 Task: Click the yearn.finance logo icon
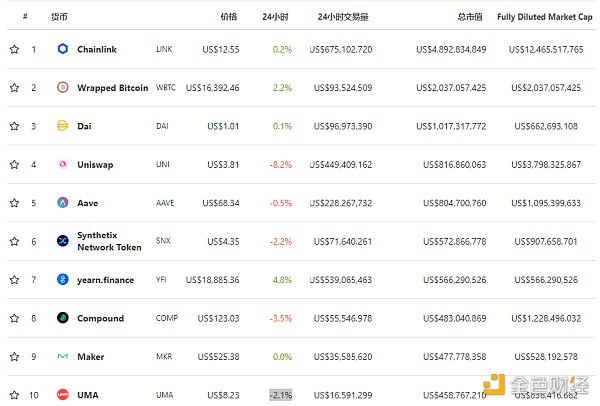point(62,280)
